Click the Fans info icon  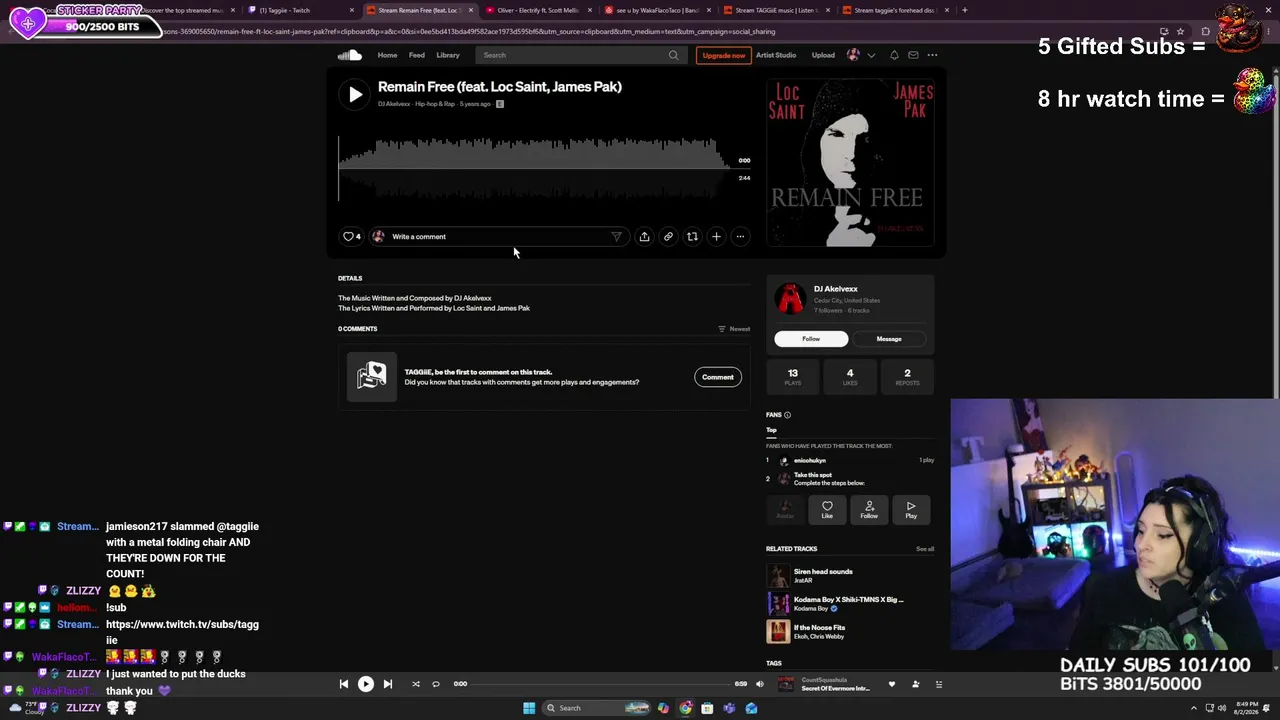(787, 415)
